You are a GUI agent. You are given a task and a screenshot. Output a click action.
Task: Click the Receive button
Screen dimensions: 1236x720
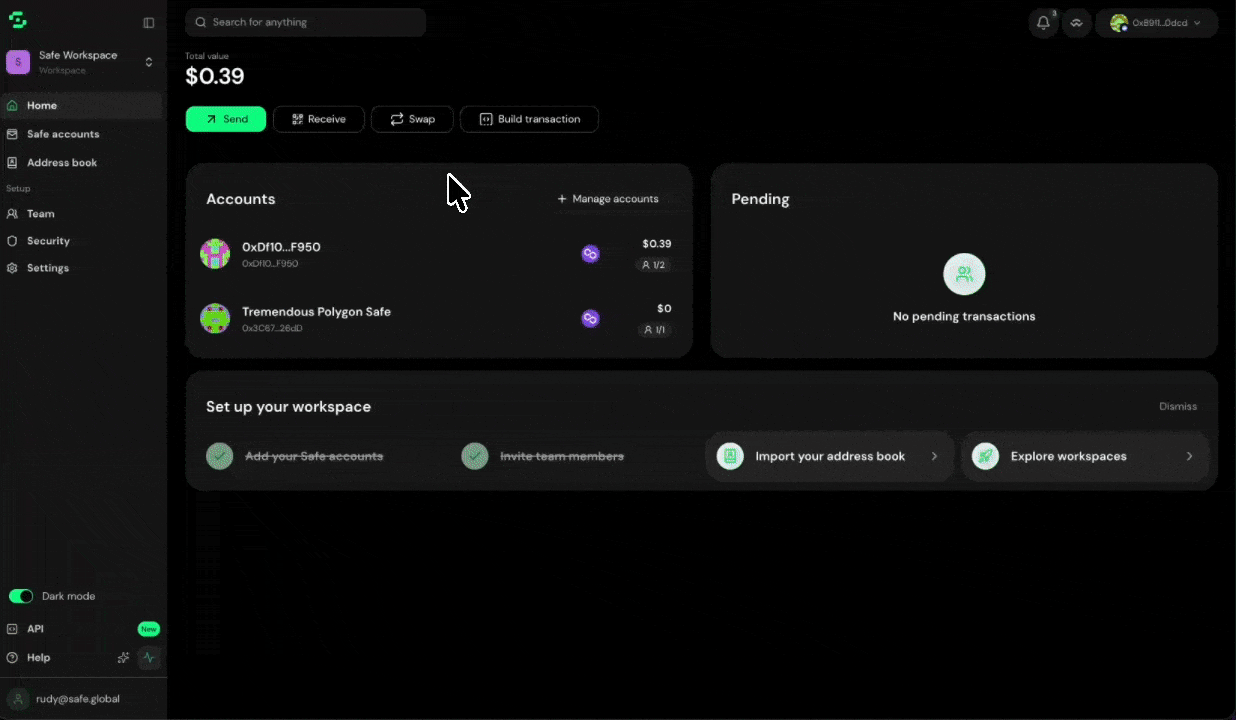319,119
